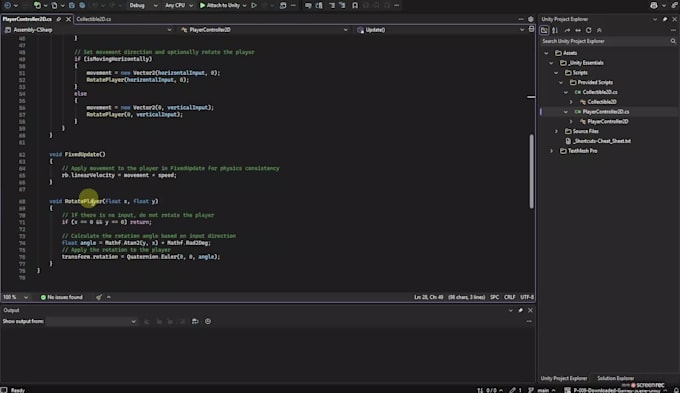680x393 pixels.
Task: Collapse the _Unity Essentials folder
Action: (x=551, y=63)
